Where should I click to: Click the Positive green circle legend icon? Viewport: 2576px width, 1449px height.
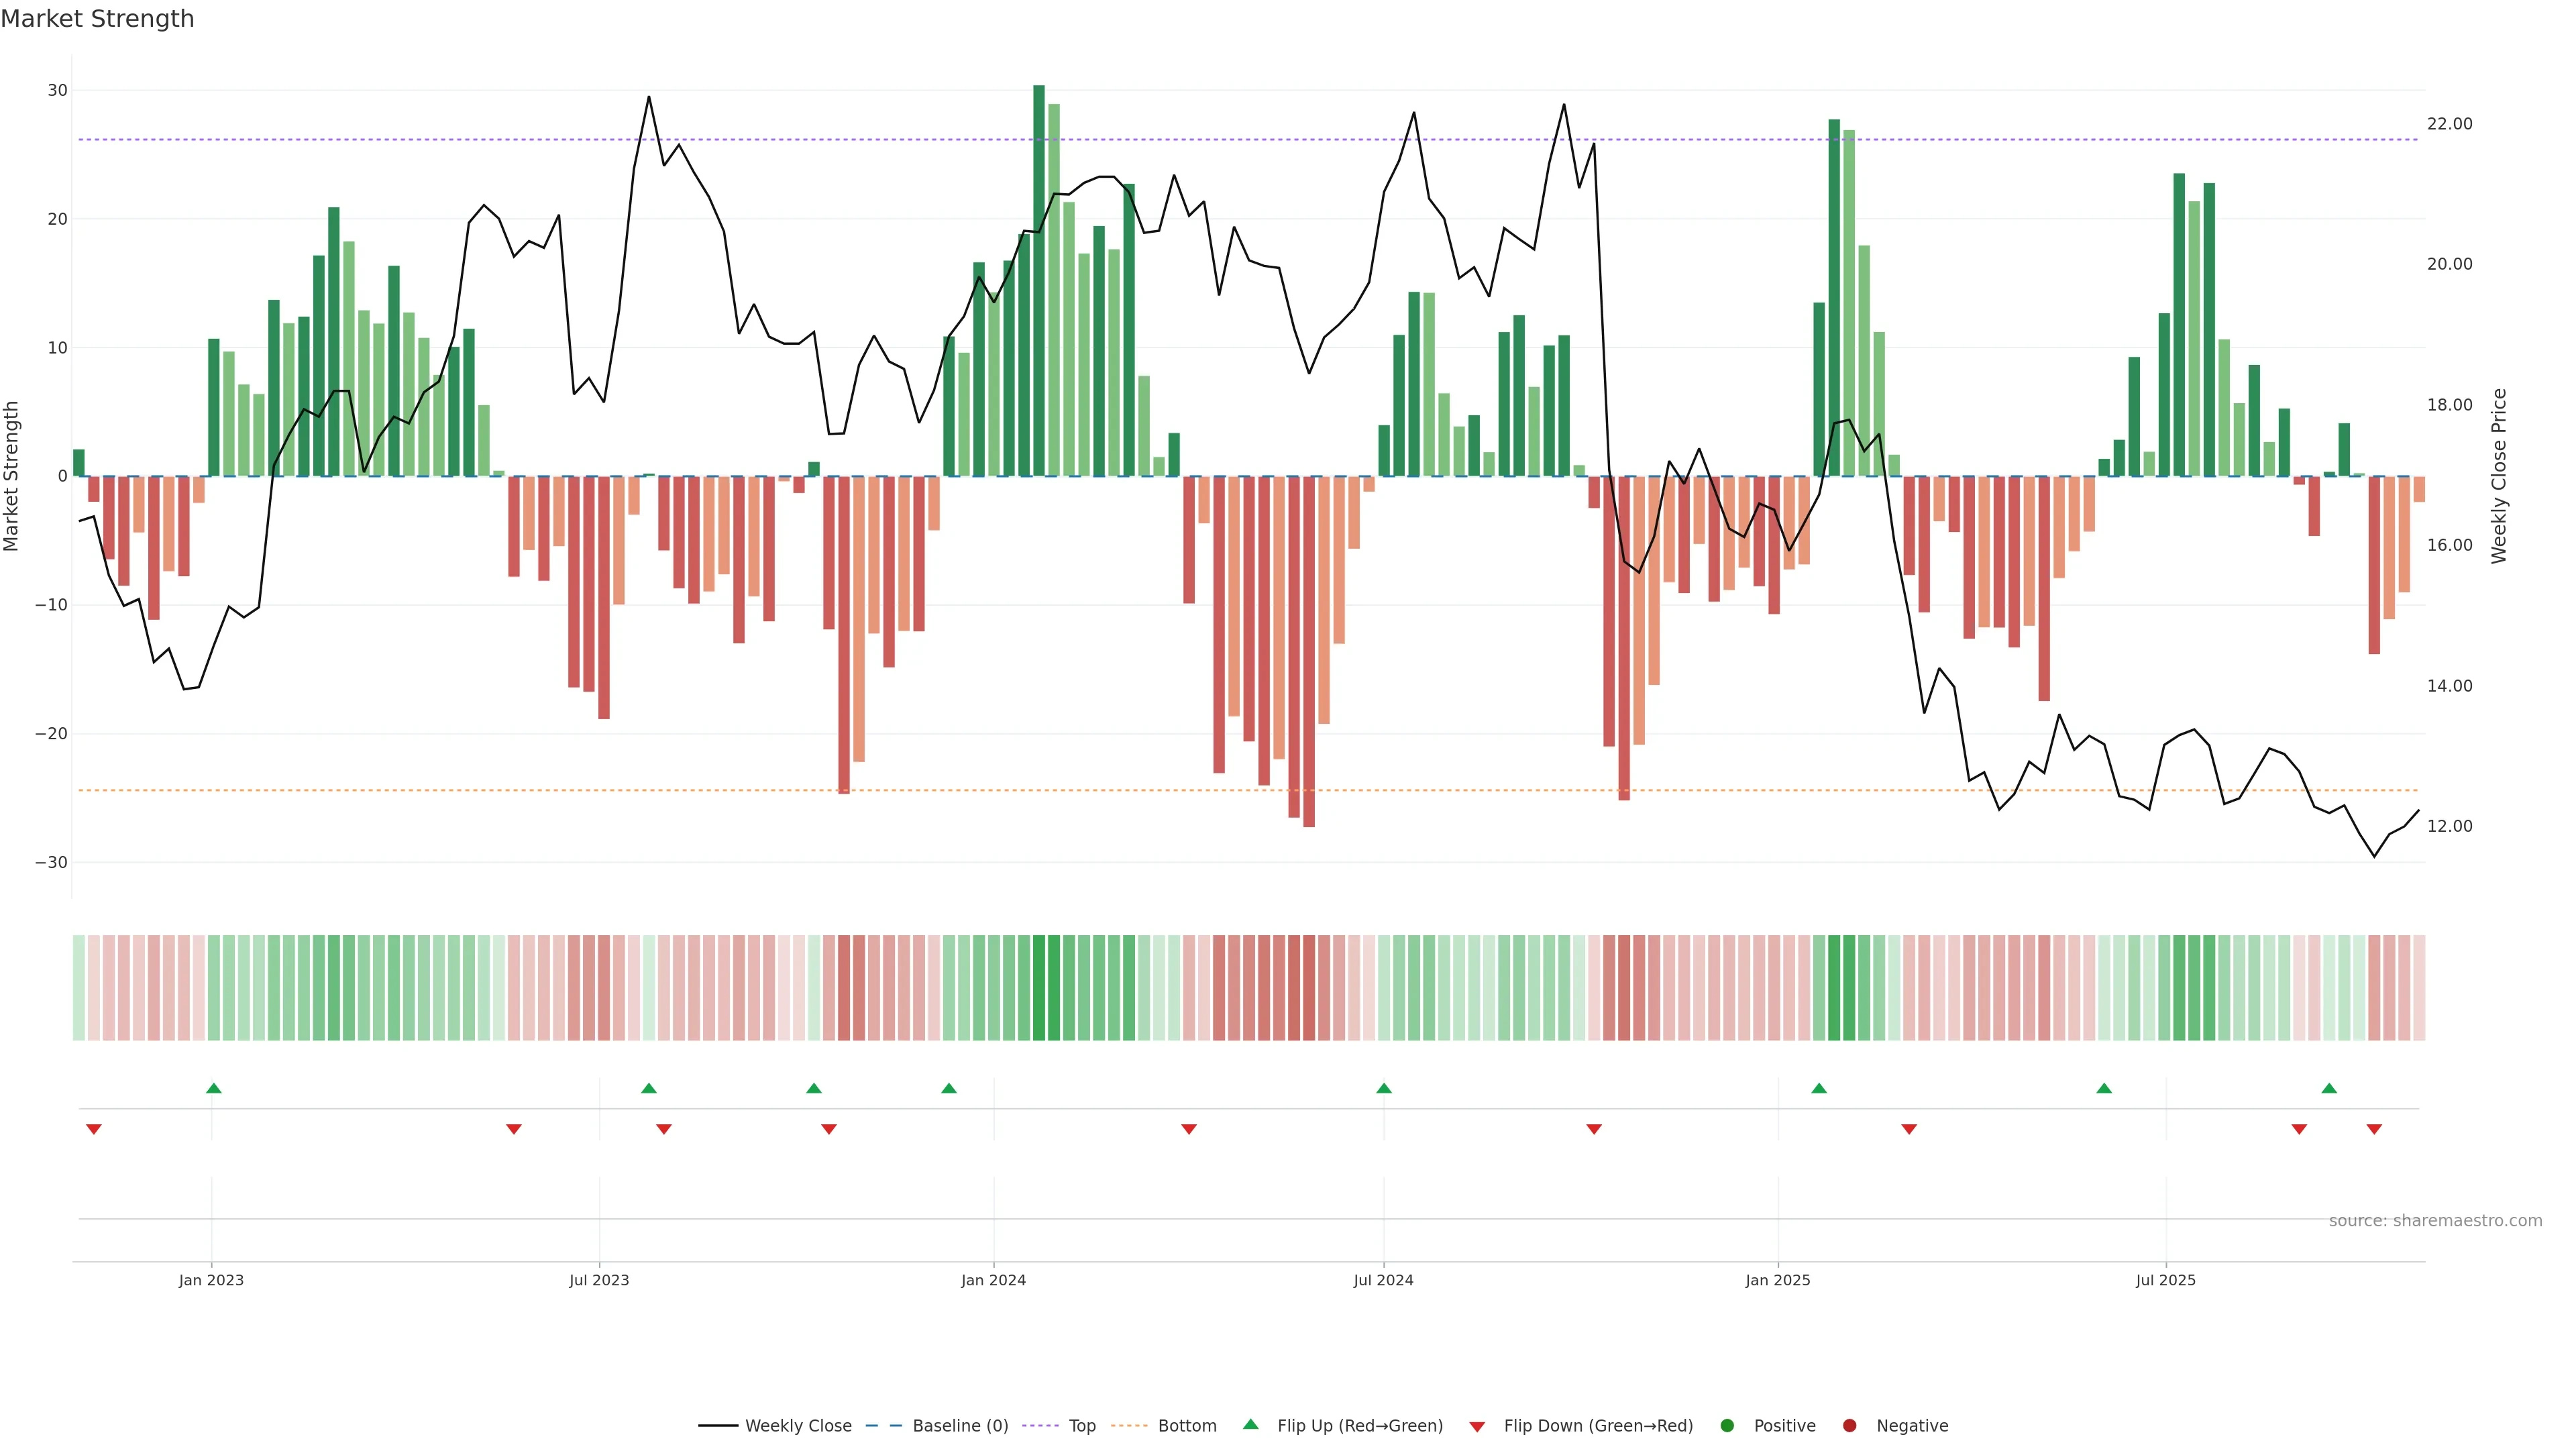1727,1426
